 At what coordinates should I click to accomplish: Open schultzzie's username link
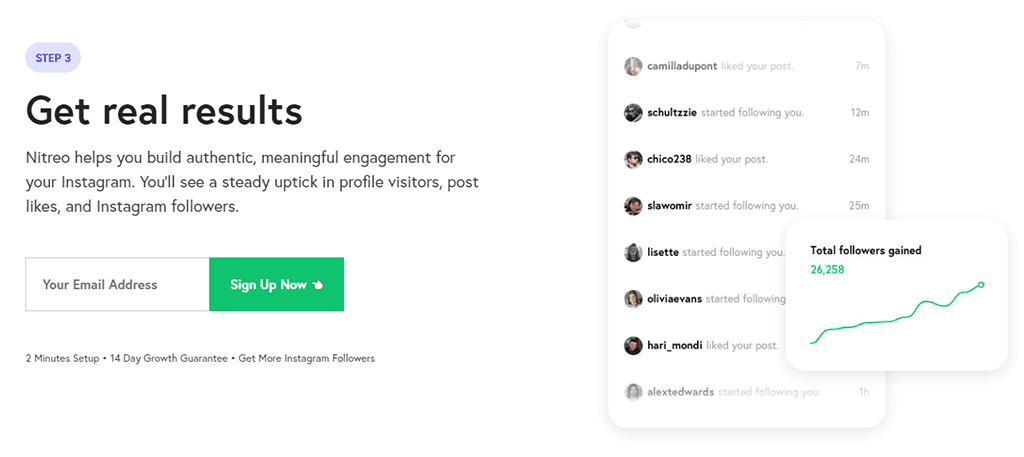[x=673, y=112]
